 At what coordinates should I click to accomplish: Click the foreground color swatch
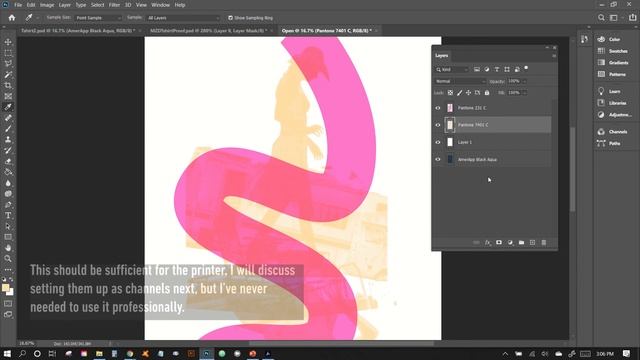[x=5, y=288]
